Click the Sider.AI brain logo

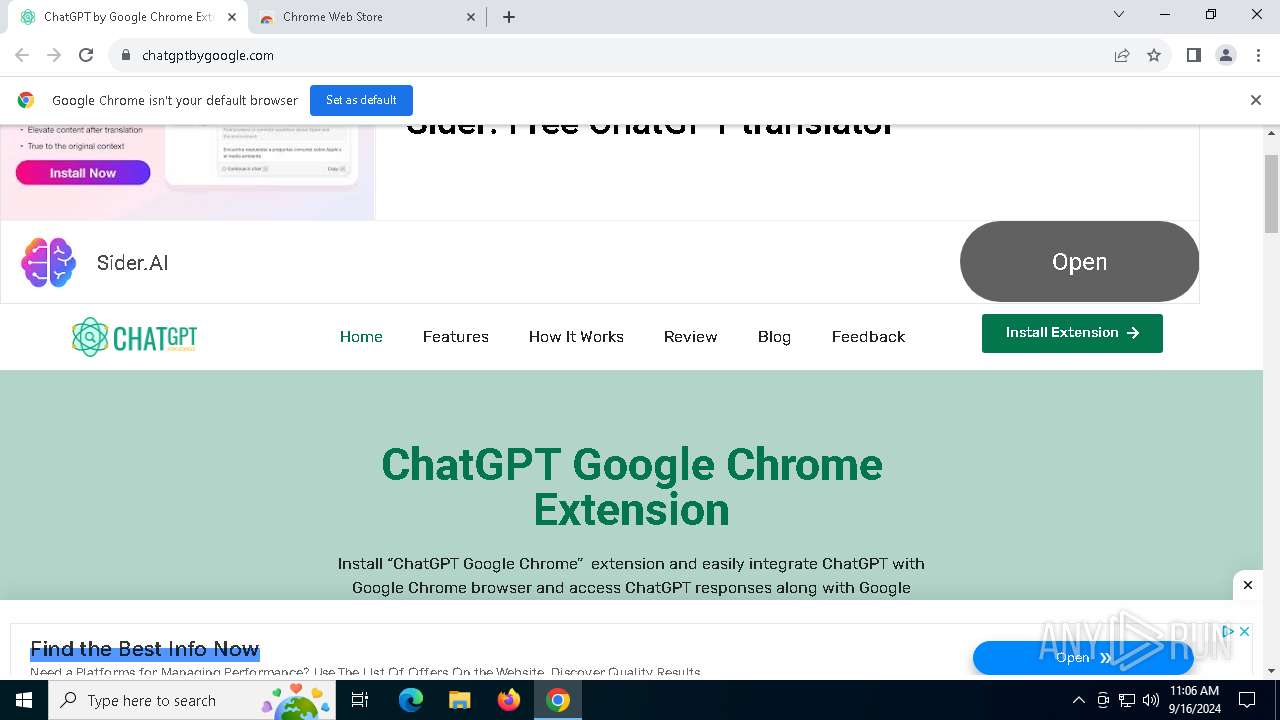click(x=48, y=263)
